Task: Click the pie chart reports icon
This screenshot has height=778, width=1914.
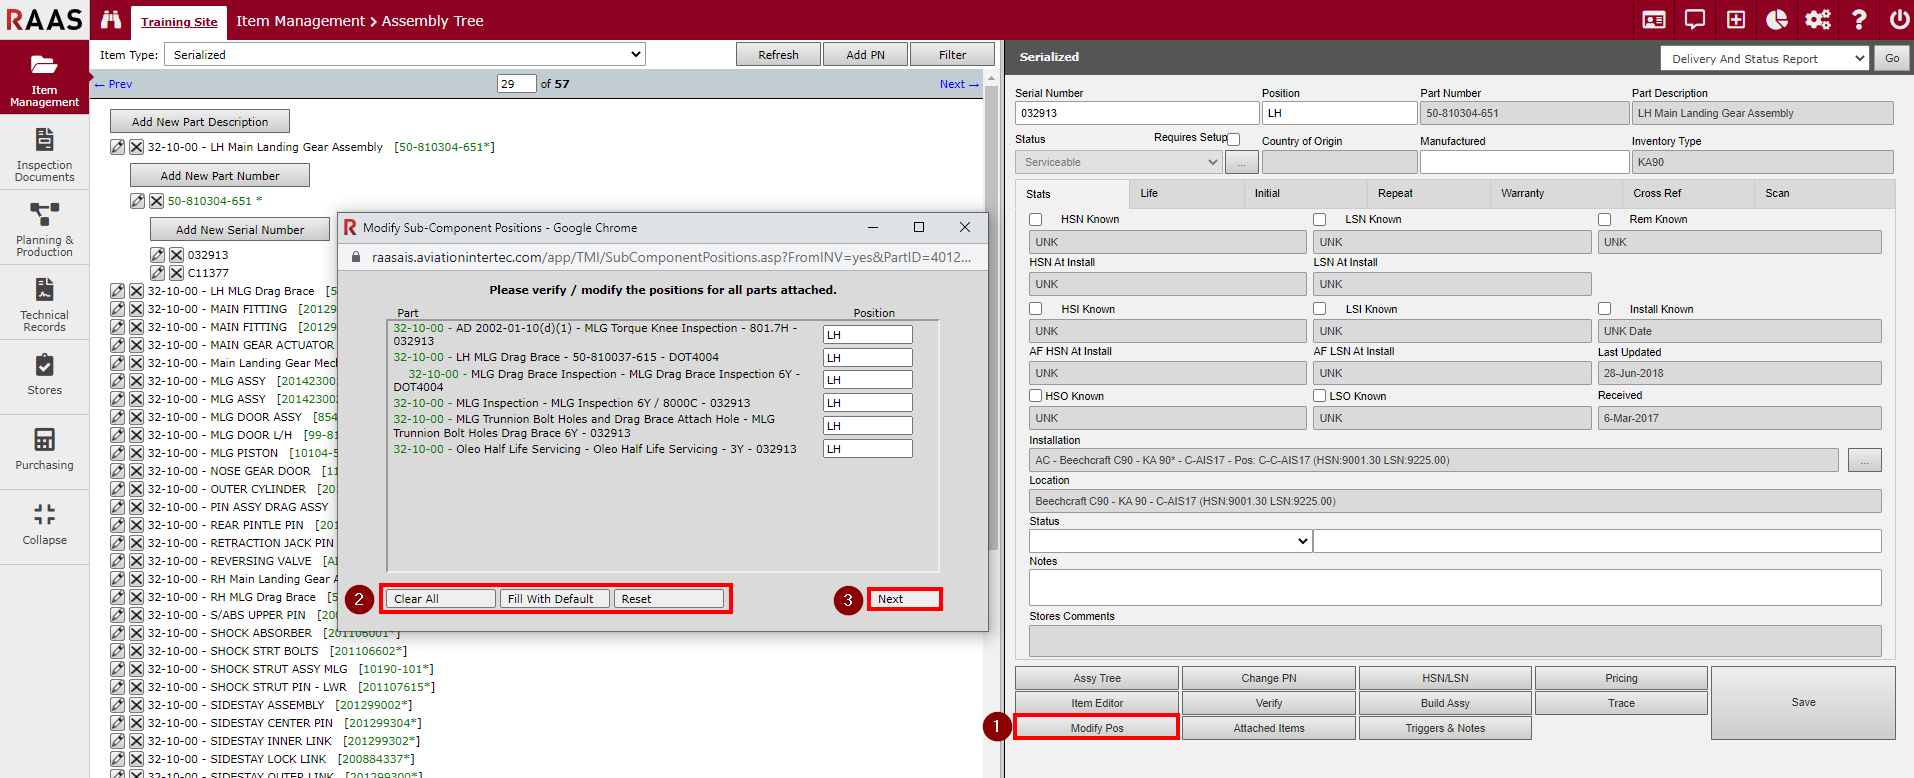Action: [1777, 20]
